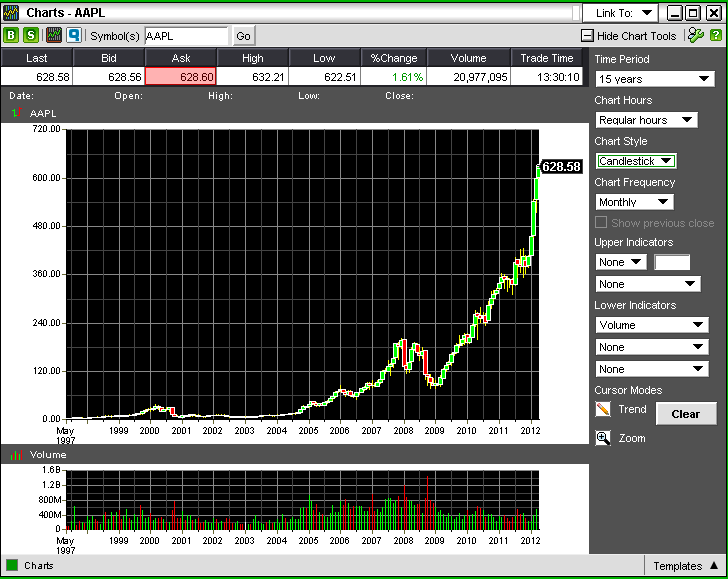Image resolution: width=728 pixels, height=579 pixels.
Task: Select the Zoom magnifier cursor tool
Action: (603, 438)
